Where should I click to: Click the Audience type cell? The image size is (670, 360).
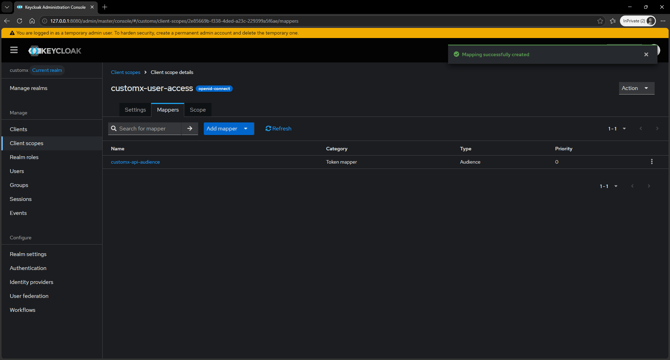pos(470,162)
